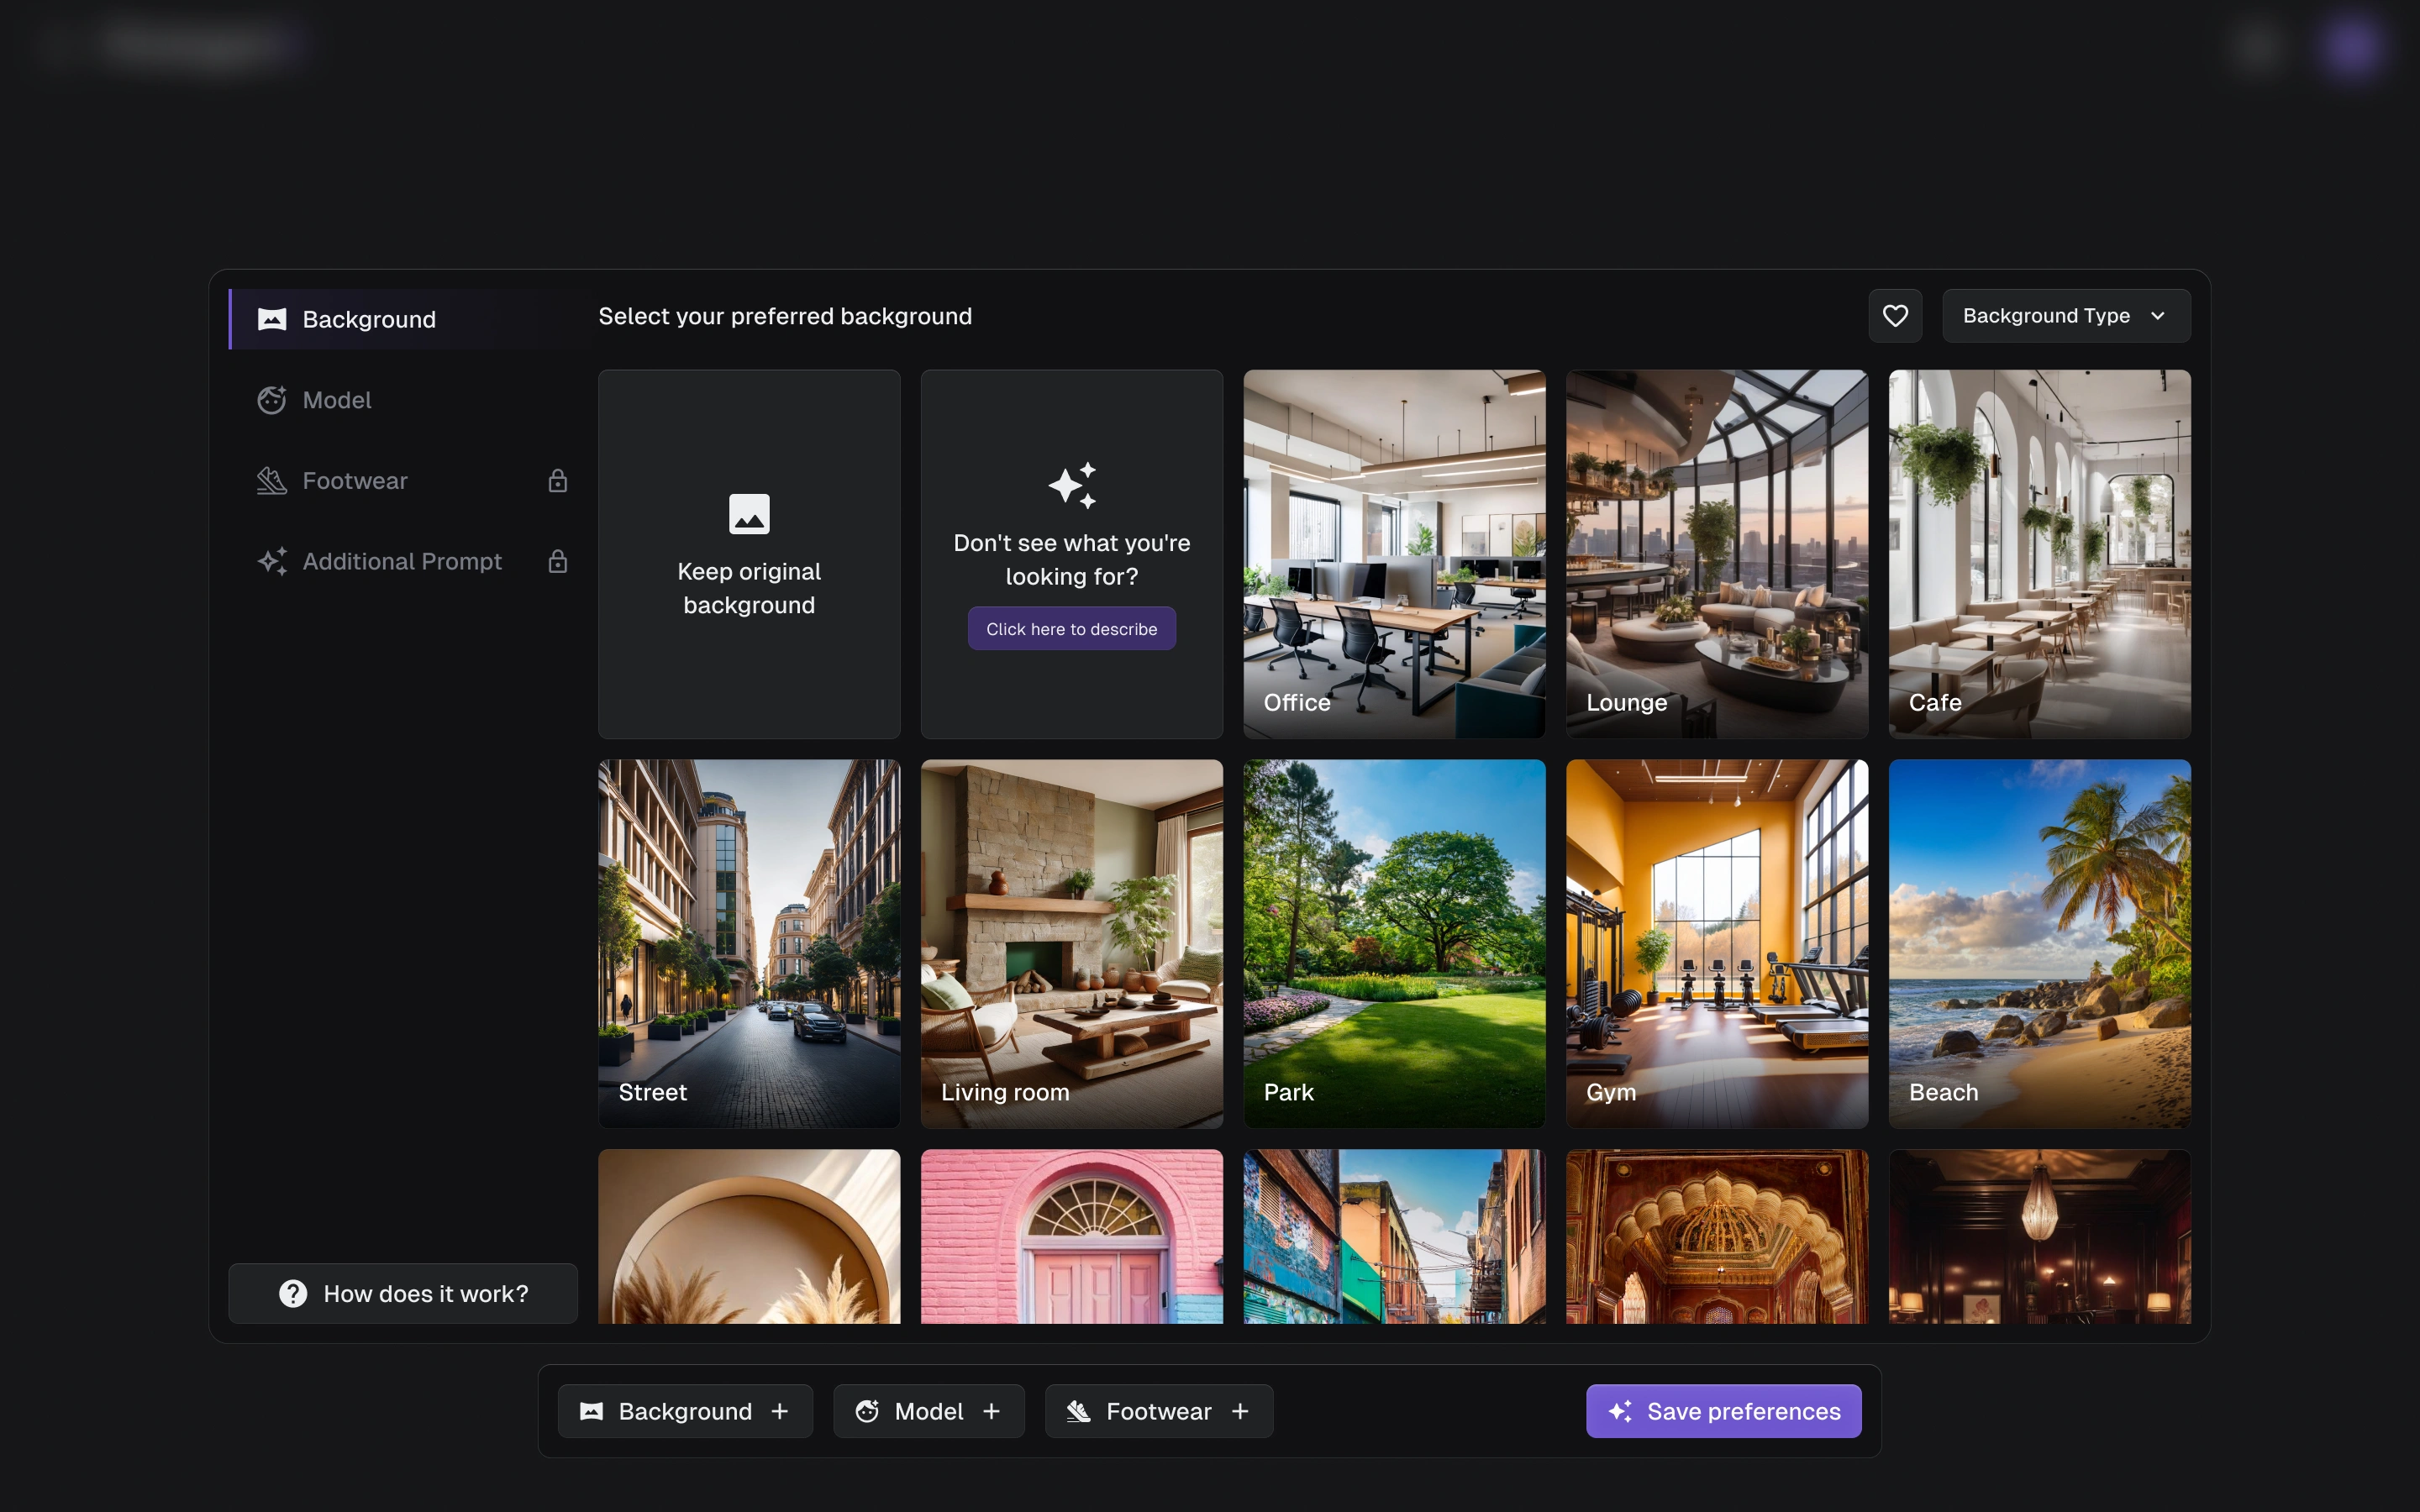Select the Living room background

click(x=1071, y=943)
